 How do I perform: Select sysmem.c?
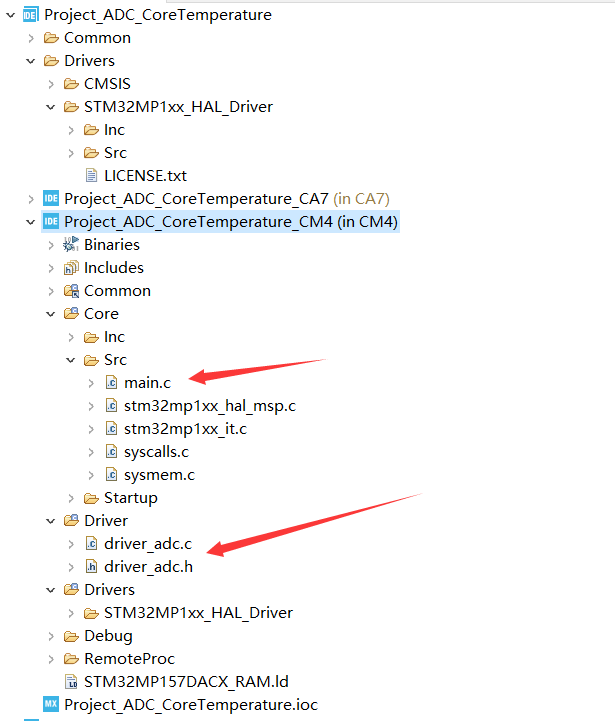159,475
